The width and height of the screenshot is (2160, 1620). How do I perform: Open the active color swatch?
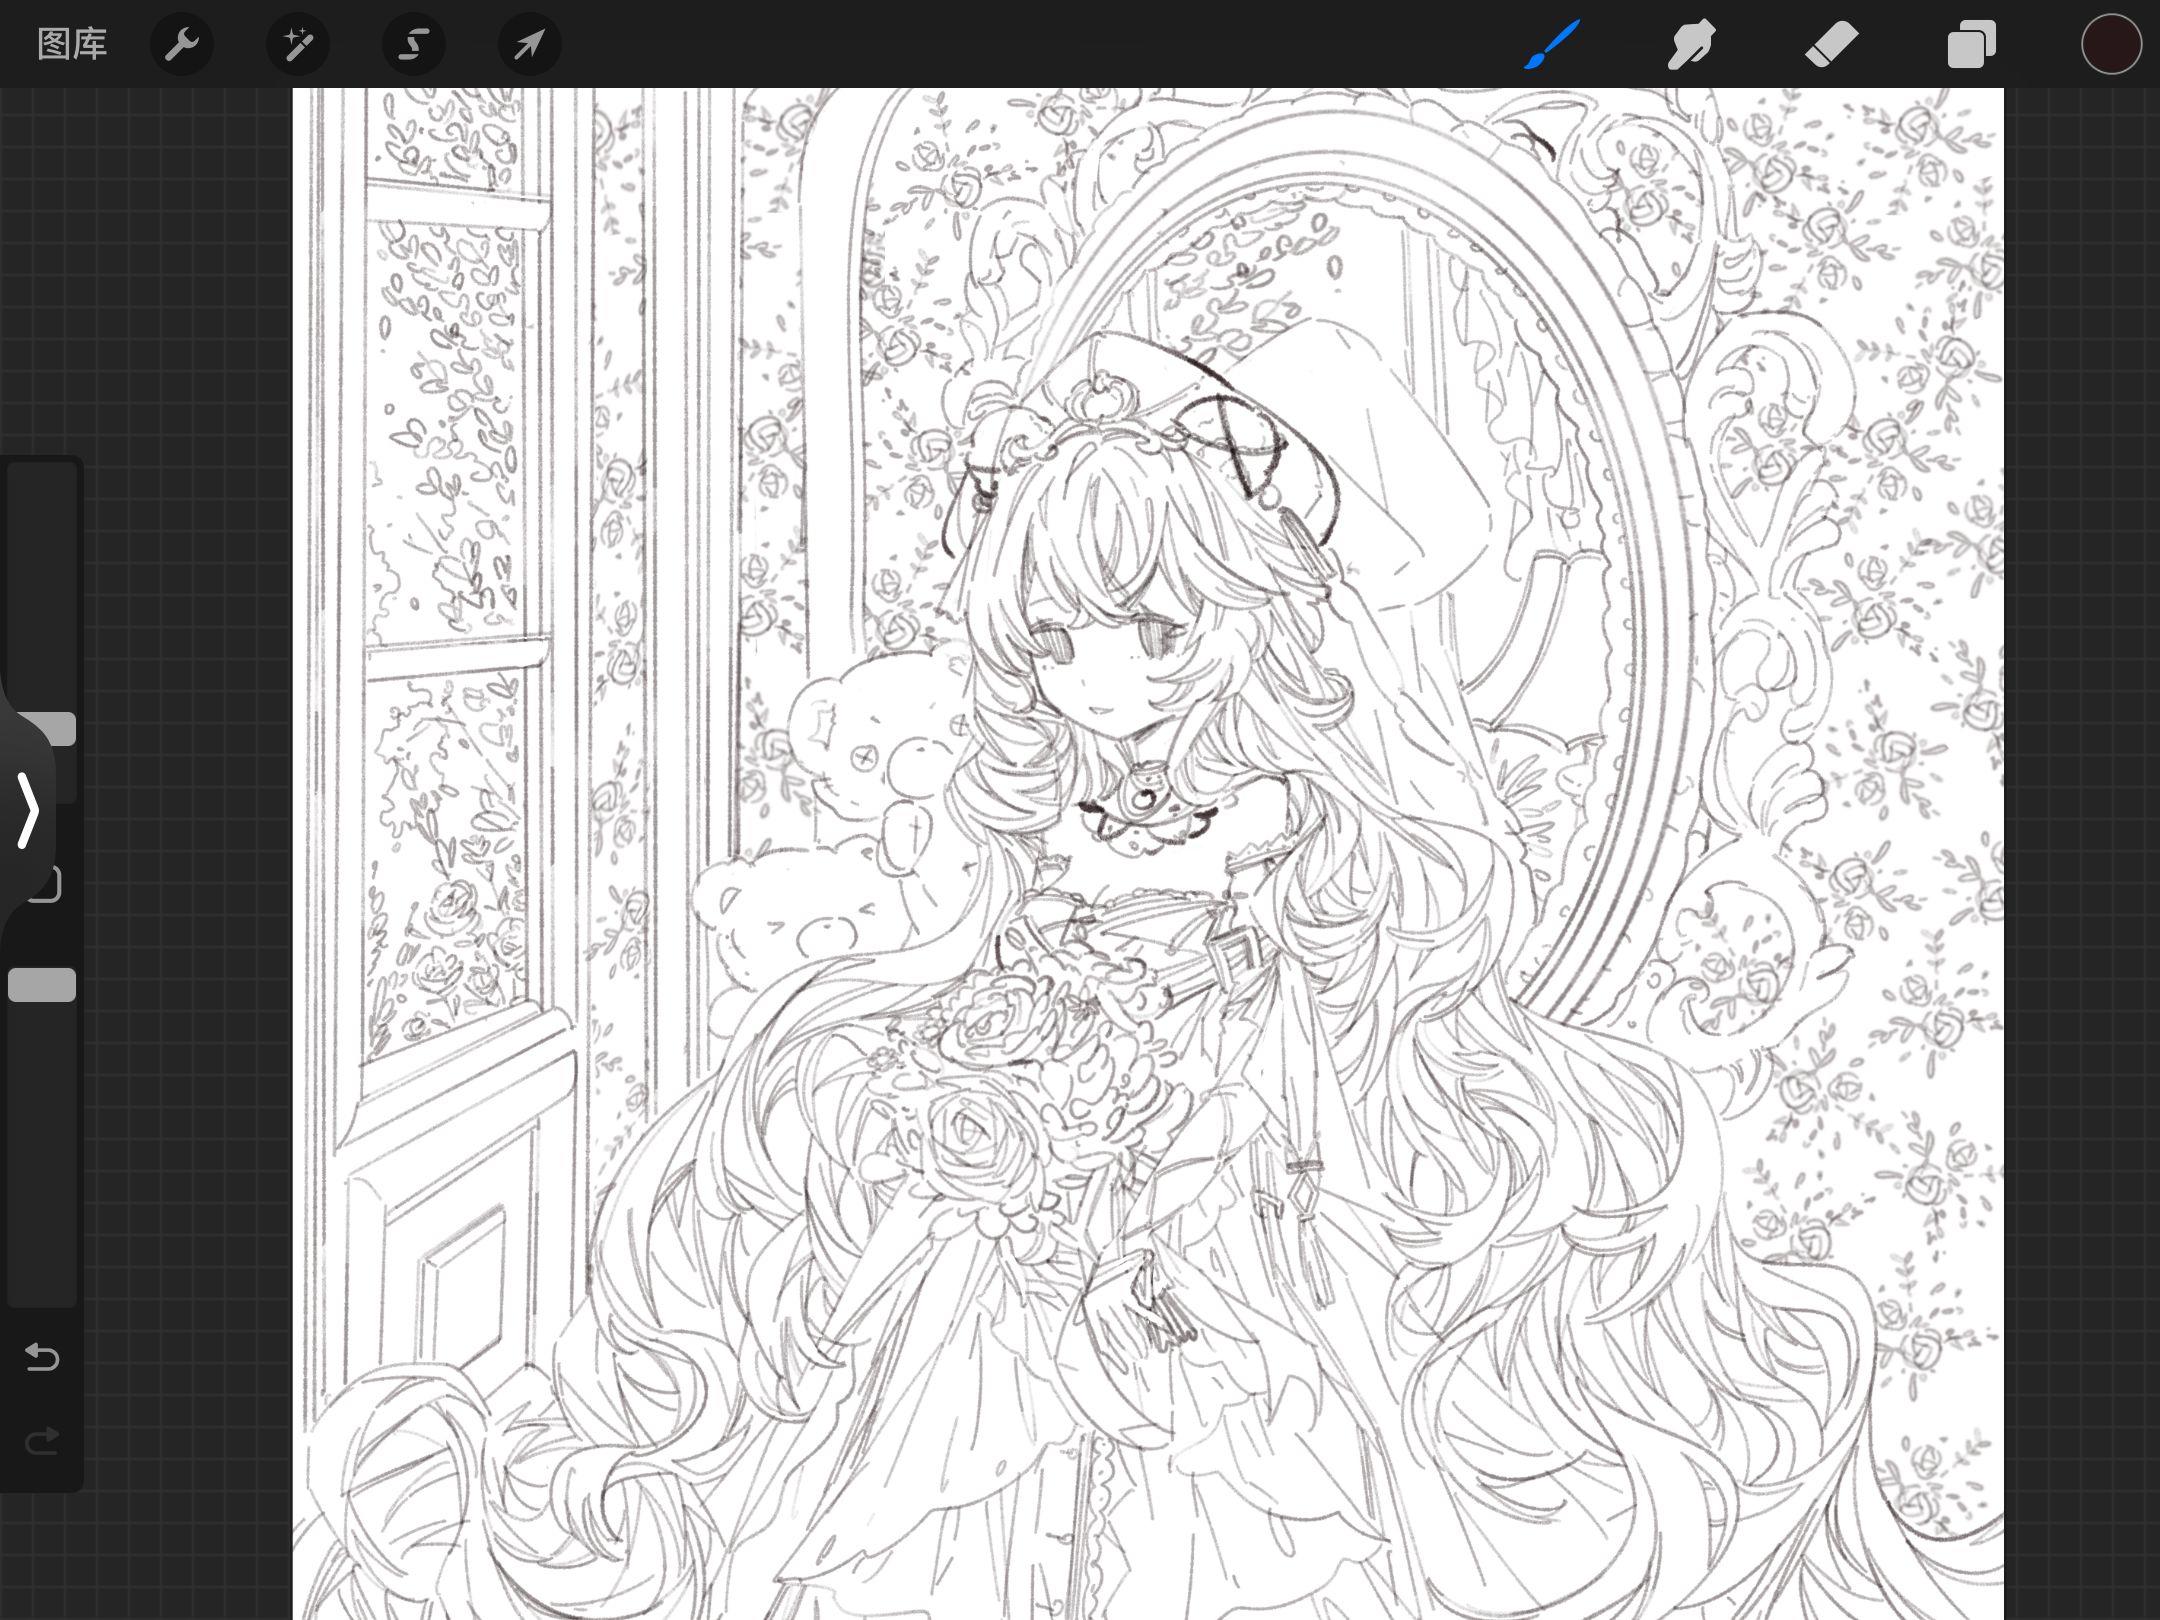click(x=2111, y=44)
